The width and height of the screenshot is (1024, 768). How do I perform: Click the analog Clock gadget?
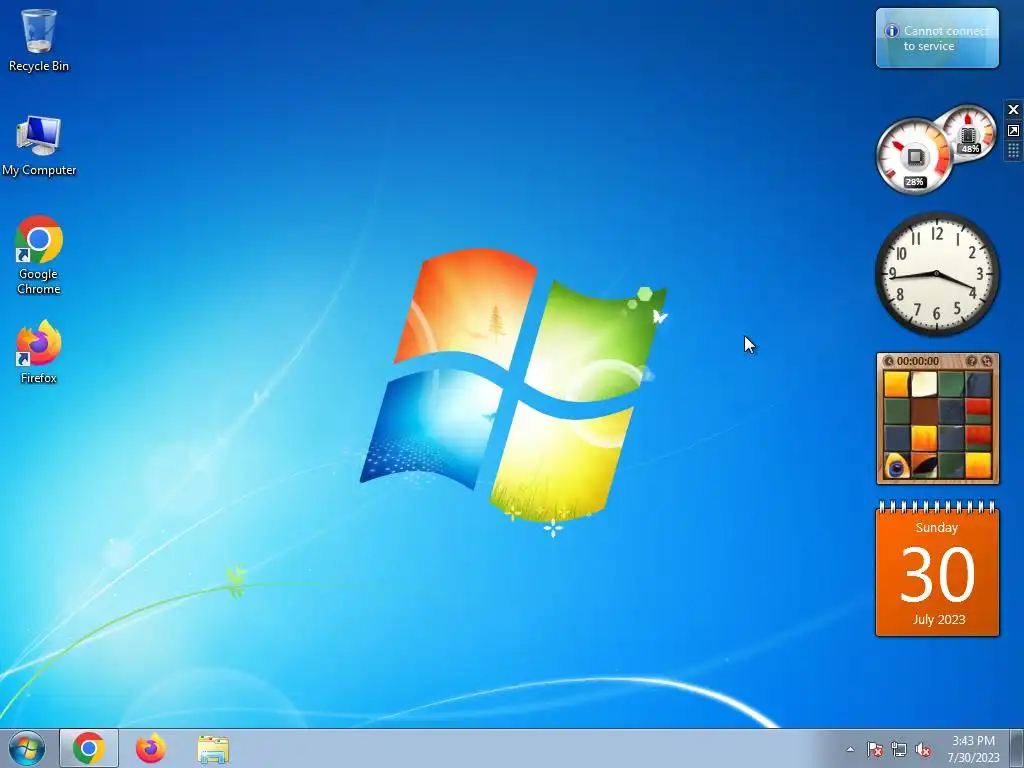(x=936, y=274)
